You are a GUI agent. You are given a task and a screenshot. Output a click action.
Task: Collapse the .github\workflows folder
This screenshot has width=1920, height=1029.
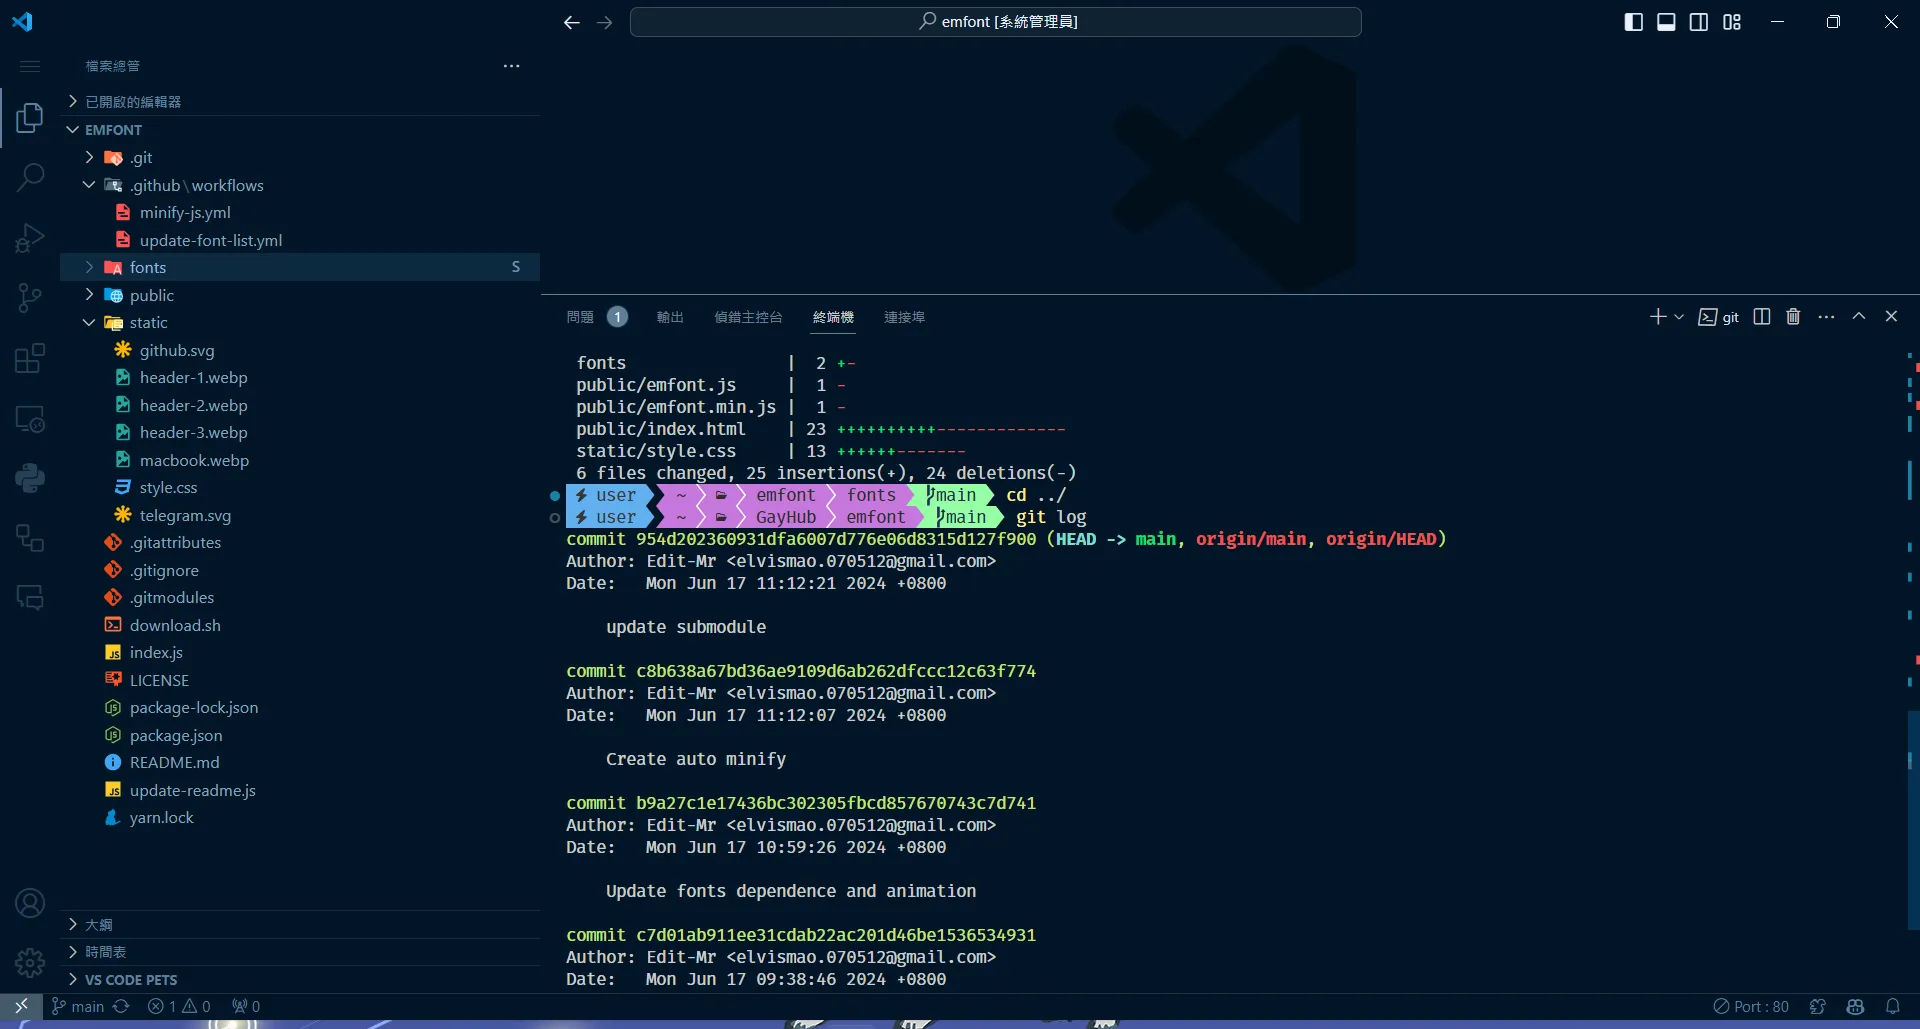(x=300, y=185)
